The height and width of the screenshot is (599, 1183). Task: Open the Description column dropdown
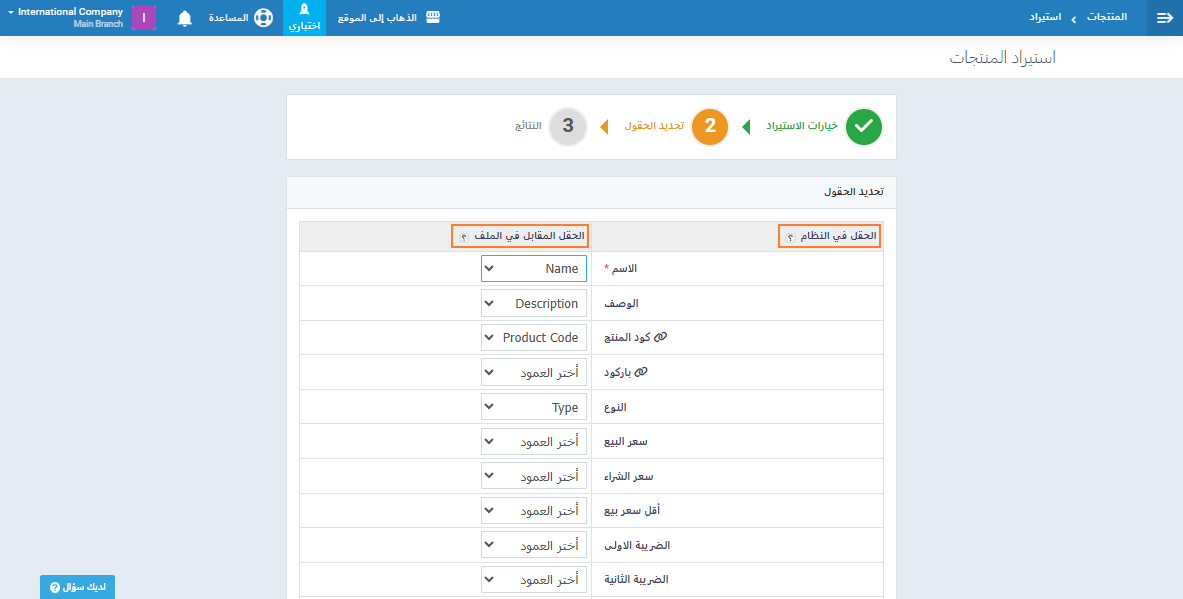coord(534,304)
